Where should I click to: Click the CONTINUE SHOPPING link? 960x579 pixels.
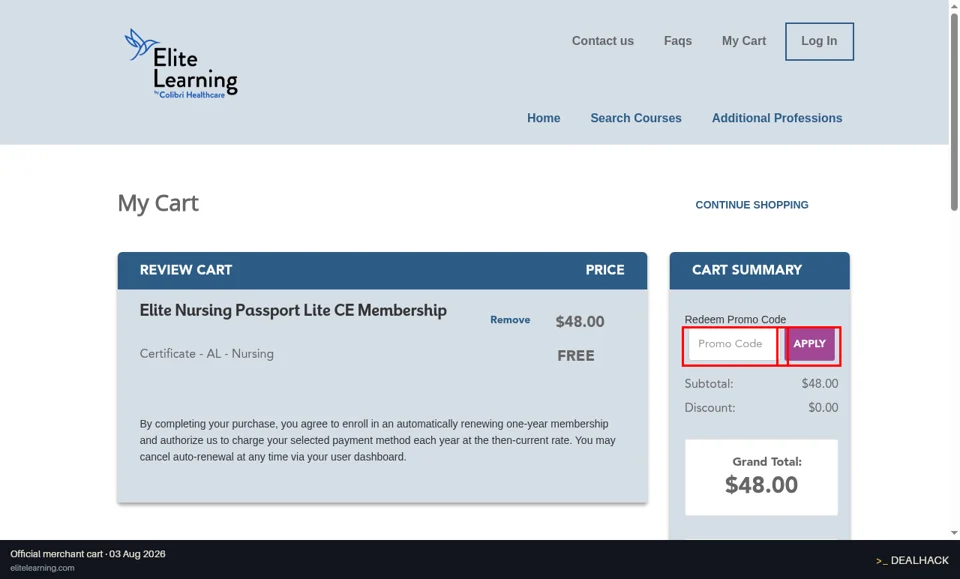[751, 205]
